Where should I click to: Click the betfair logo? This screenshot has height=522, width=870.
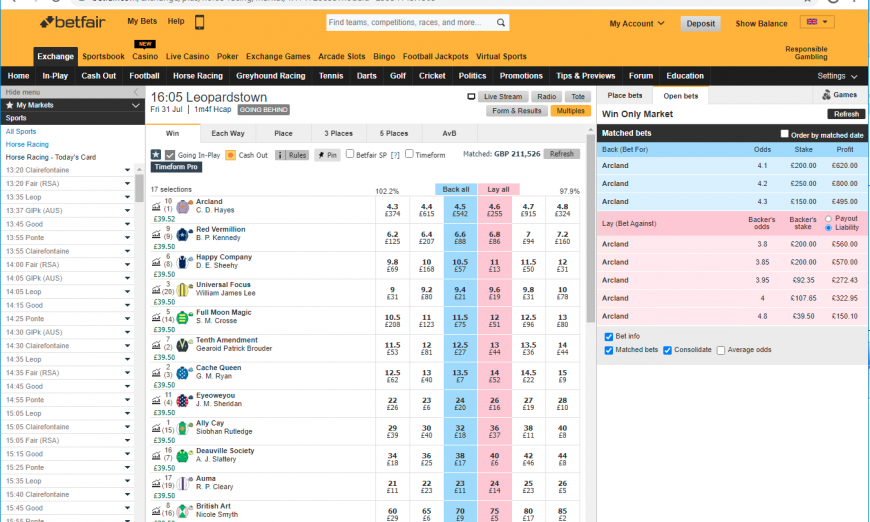point(73,22)
